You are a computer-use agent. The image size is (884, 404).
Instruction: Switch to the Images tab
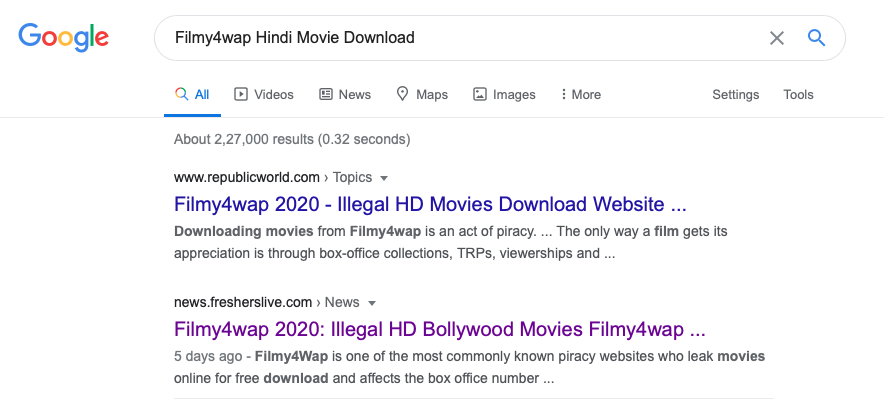tap(504, 94)
